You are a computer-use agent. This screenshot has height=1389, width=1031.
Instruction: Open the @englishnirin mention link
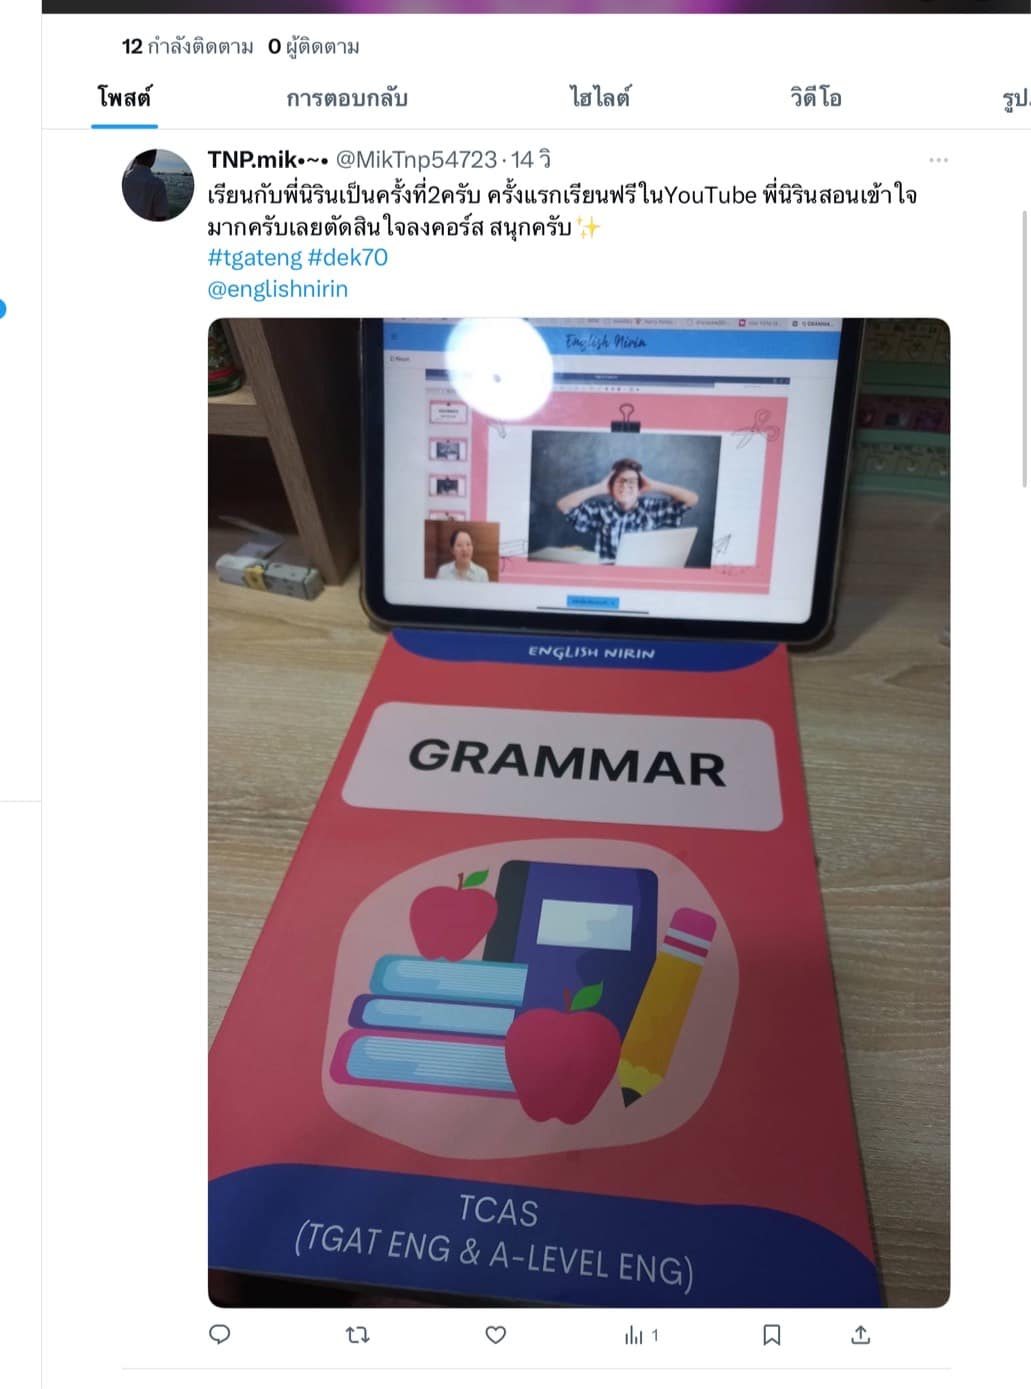(278, 289)
